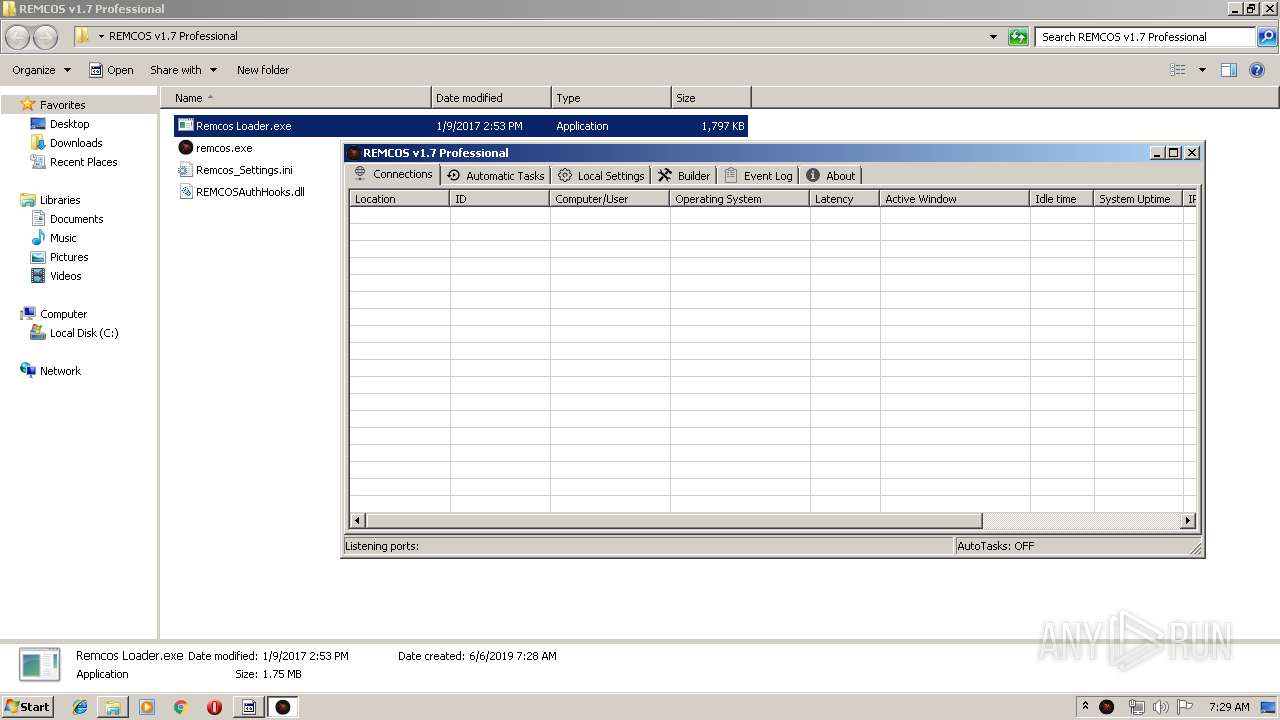The width and height of the screenshot is (1280, 720).
Task: Open Recent Places in Favorites
Action: (83, 162)
